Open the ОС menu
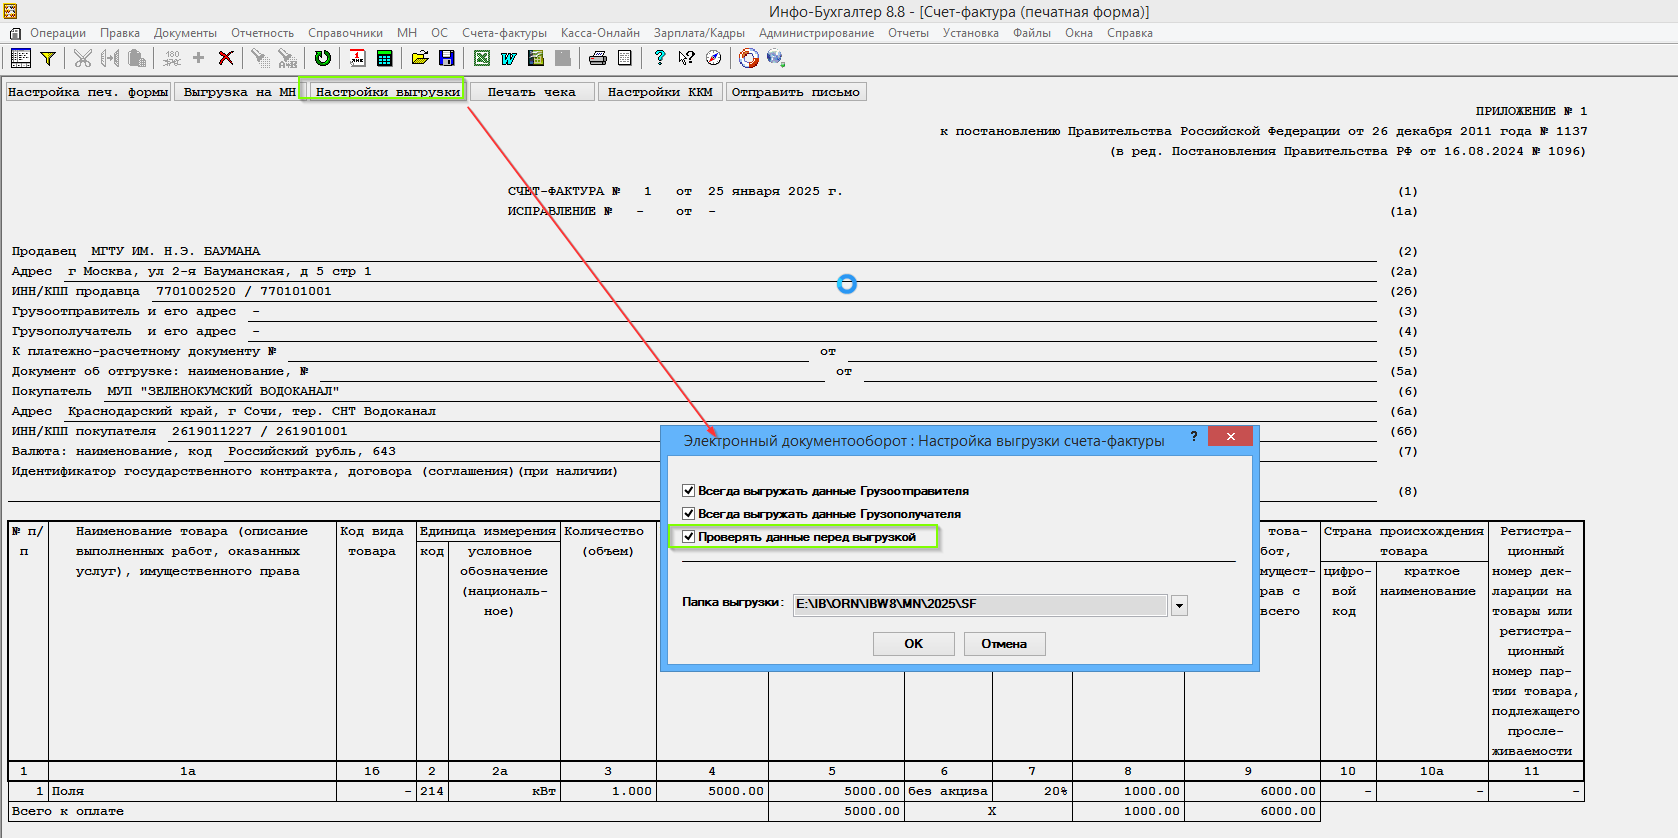 click(439, 33)
